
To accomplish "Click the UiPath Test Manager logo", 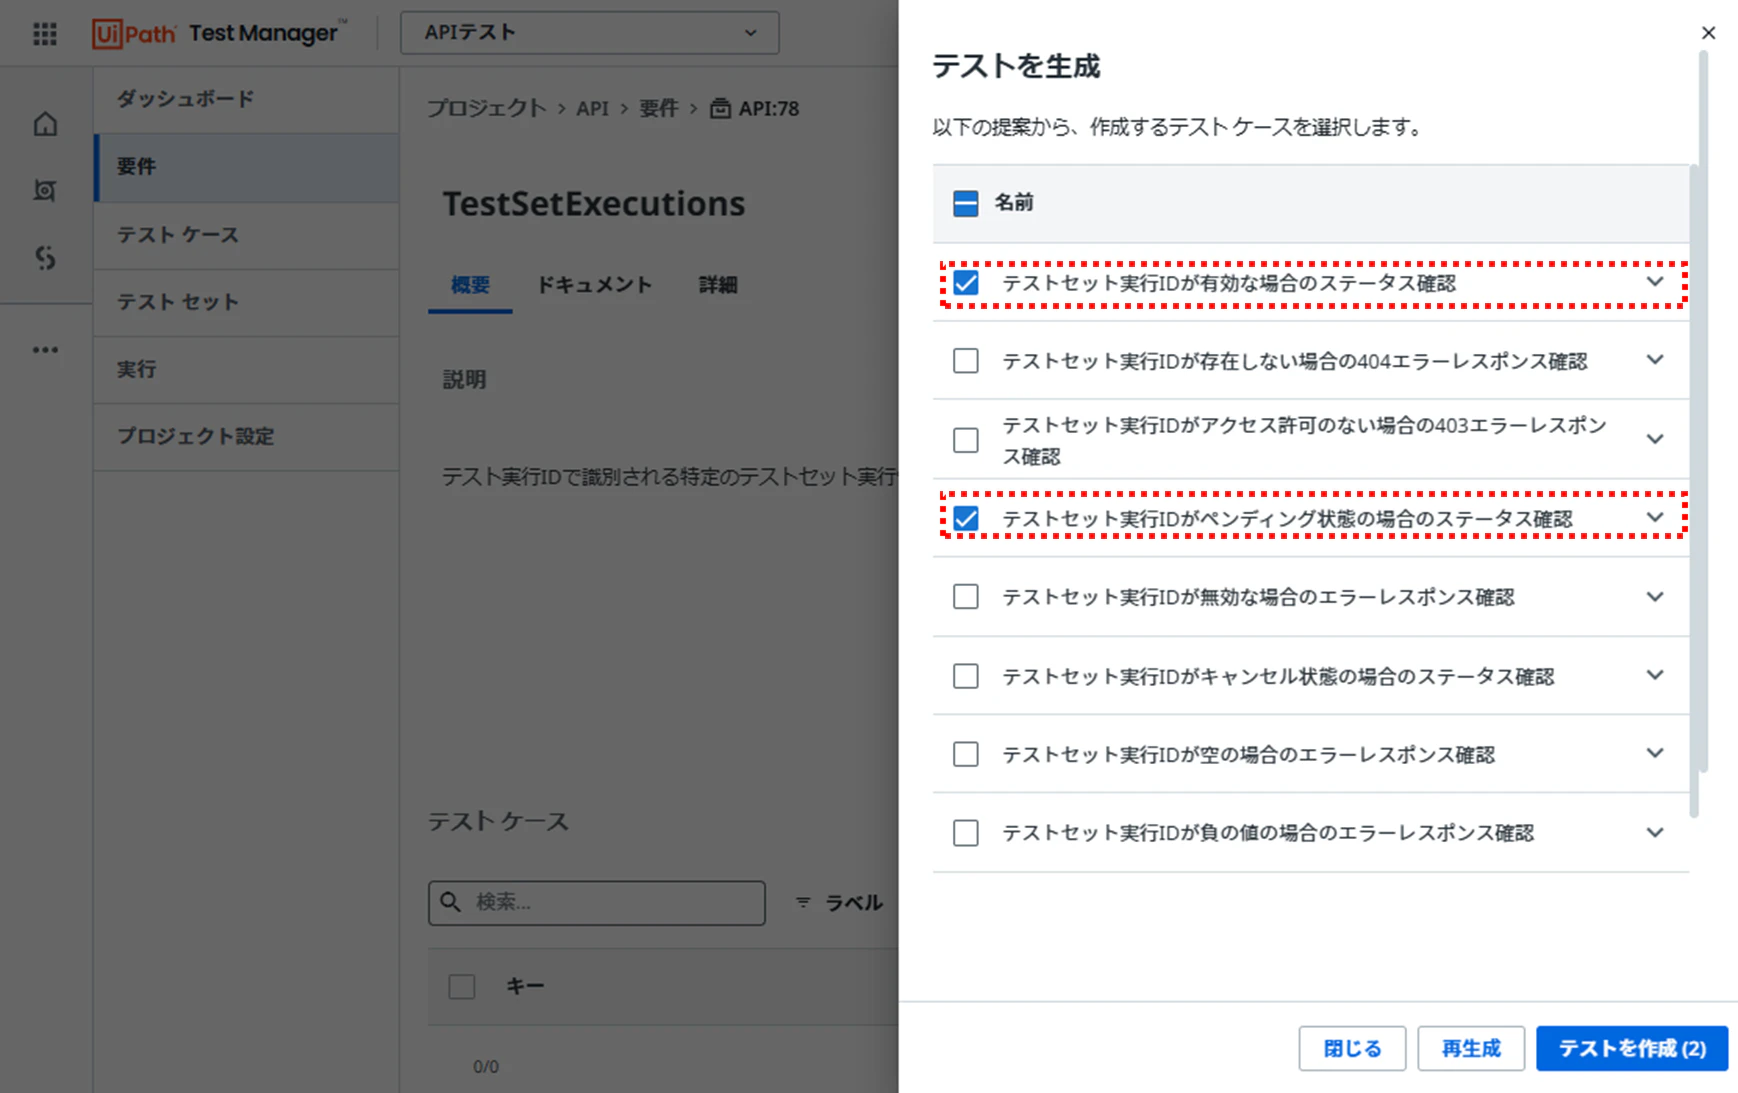I will 219,33.
